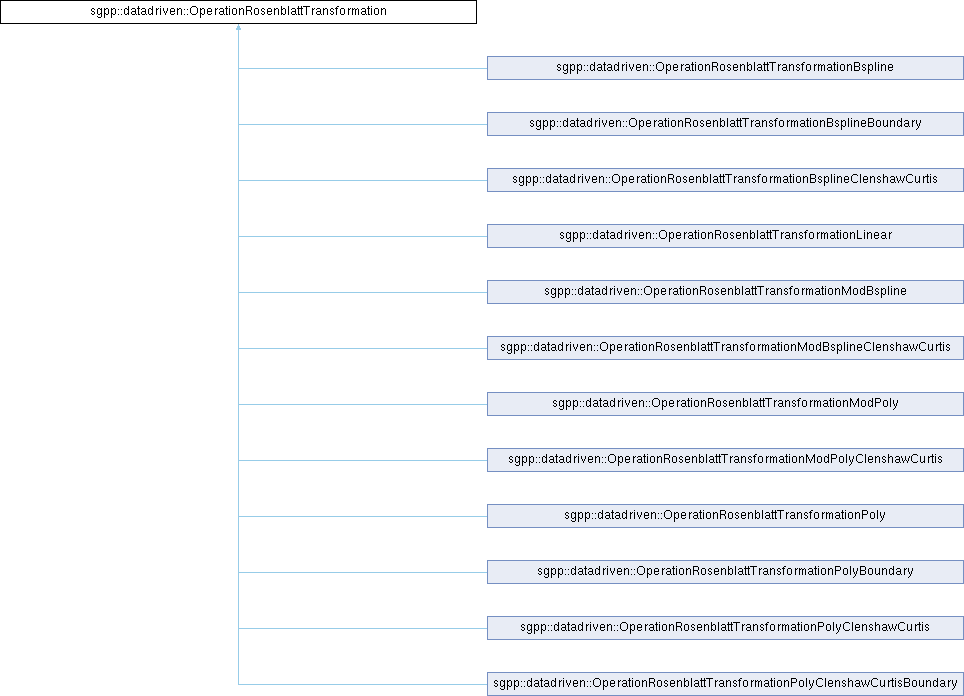964x696 pixels.
Task: Select OperationRosenblattTransformationPolyClenshawCurtisBoundary node
Action: 725,684
